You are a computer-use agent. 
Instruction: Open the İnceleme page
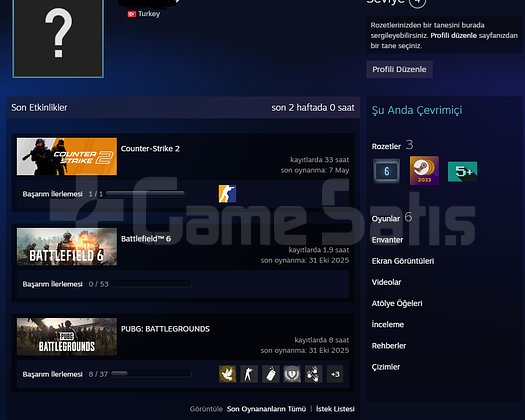coord(388,324)
